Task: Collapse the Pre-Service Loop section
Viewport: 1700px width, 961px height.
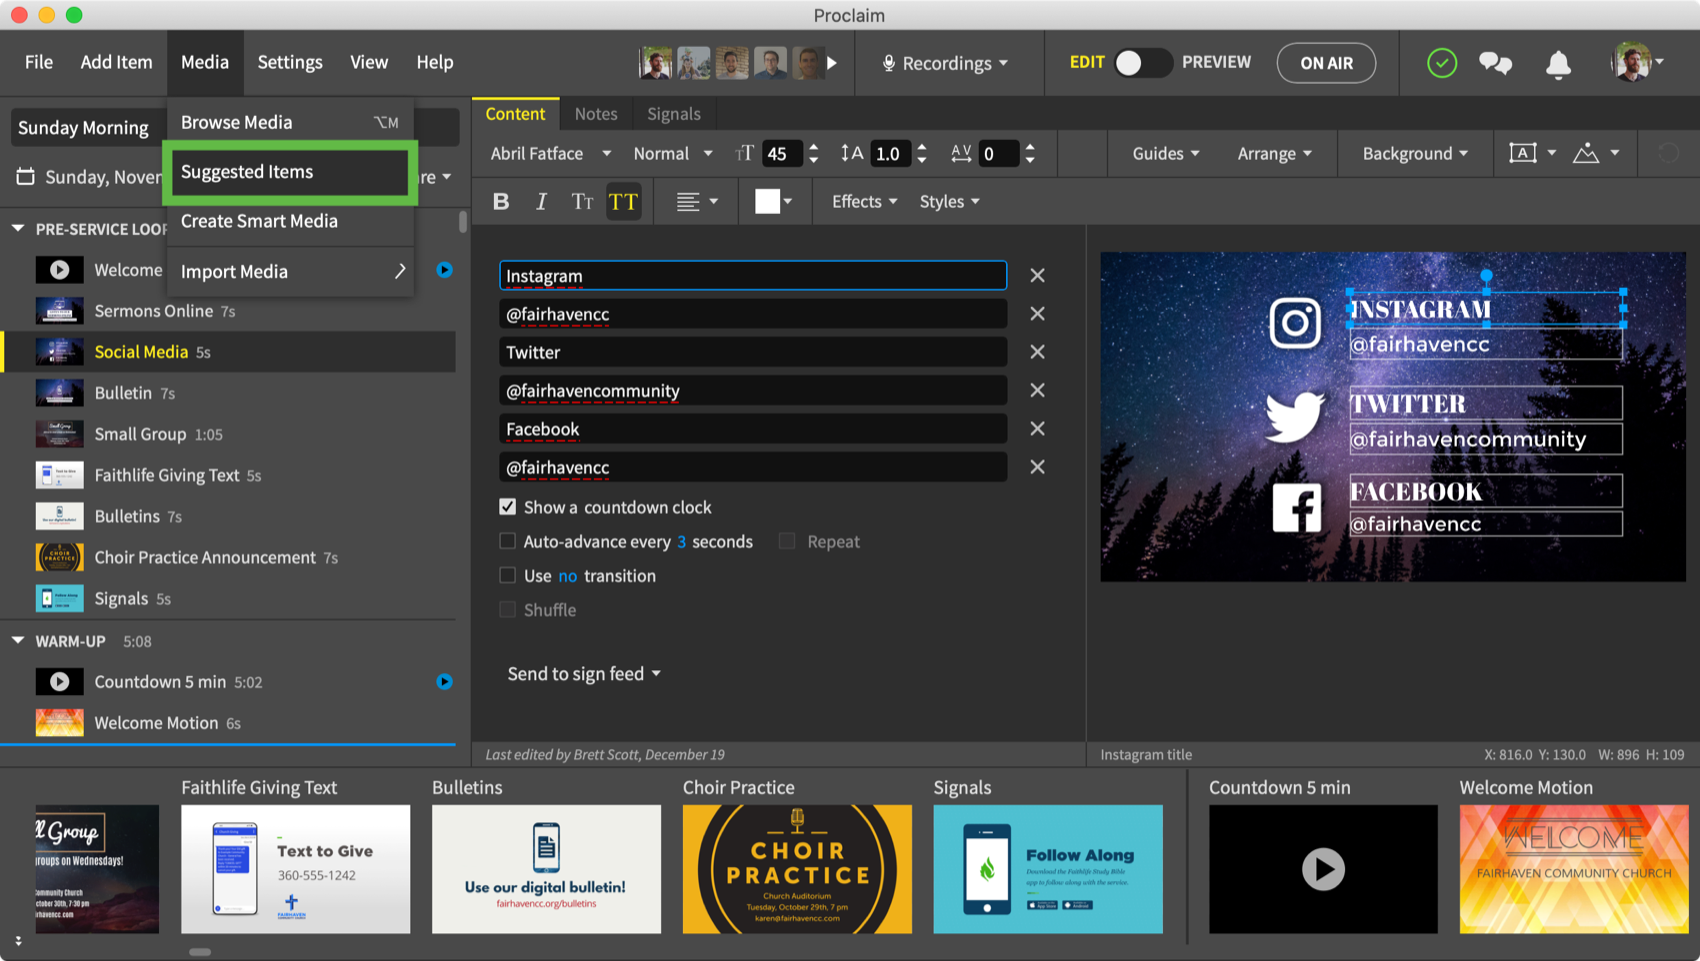Action: pyautogui.click(x=18, y=229)
